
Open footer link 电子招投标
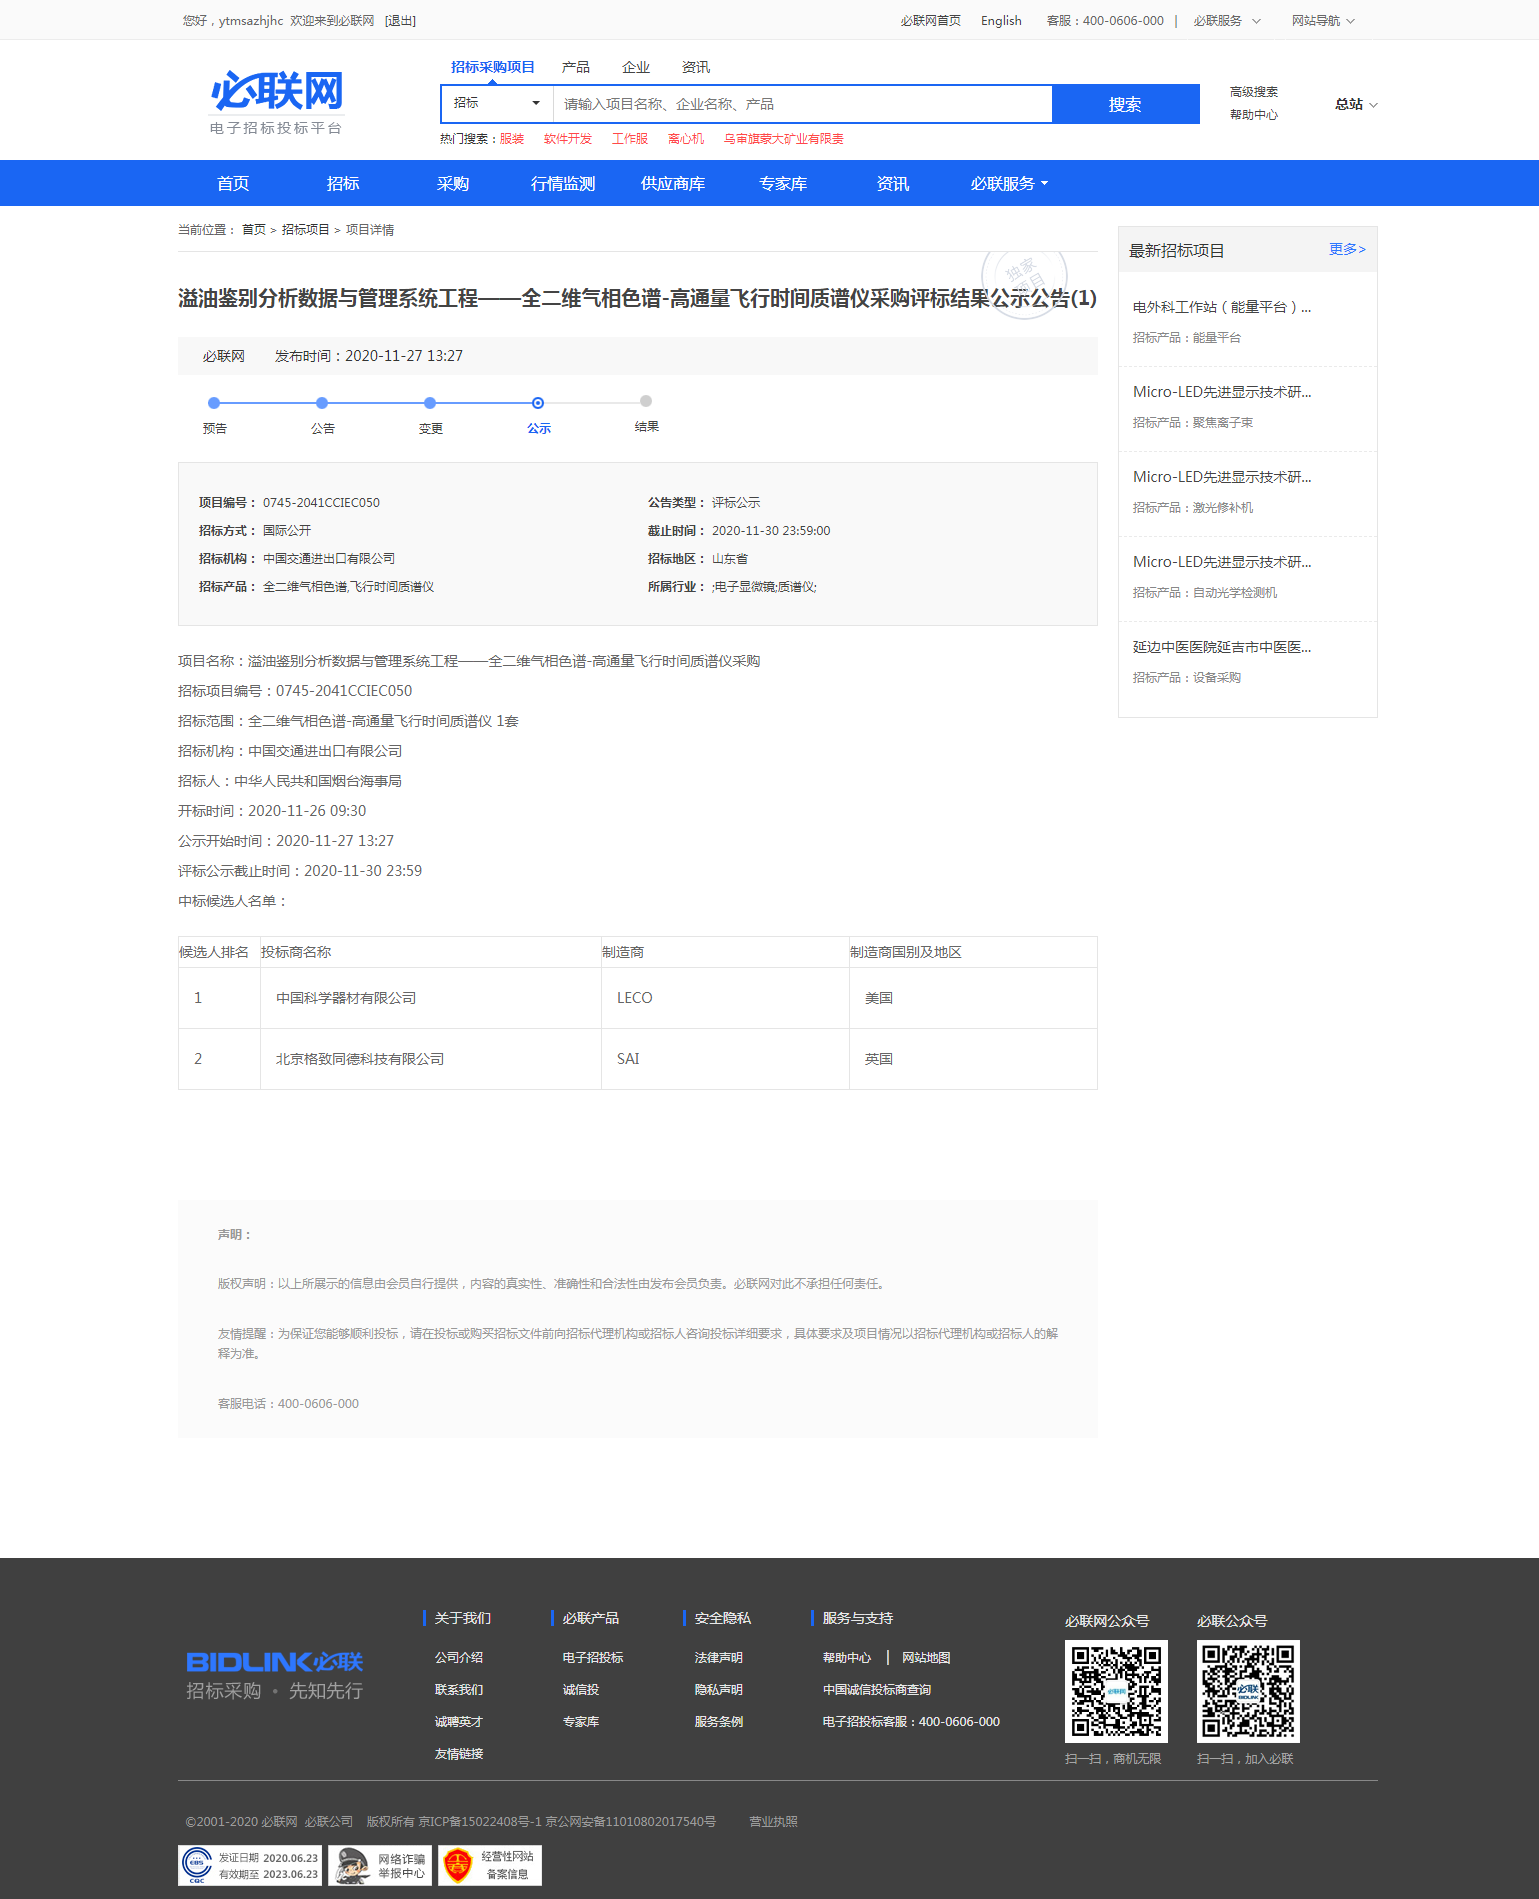pyautogui.click(x=593, y=1657)
